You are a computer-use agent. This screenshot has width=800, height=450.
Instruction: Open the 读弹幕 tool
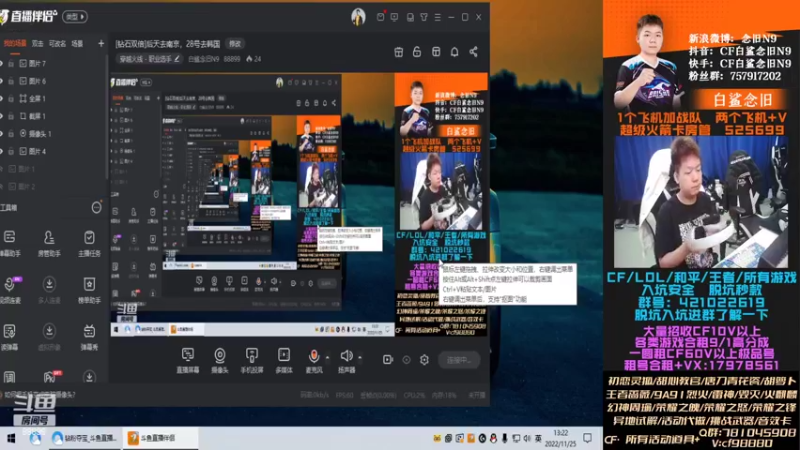pos(9,337)
